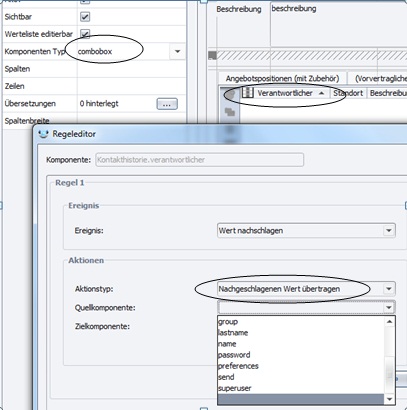
Task: Click the Beschreibung text field
Action: (339, 23)
